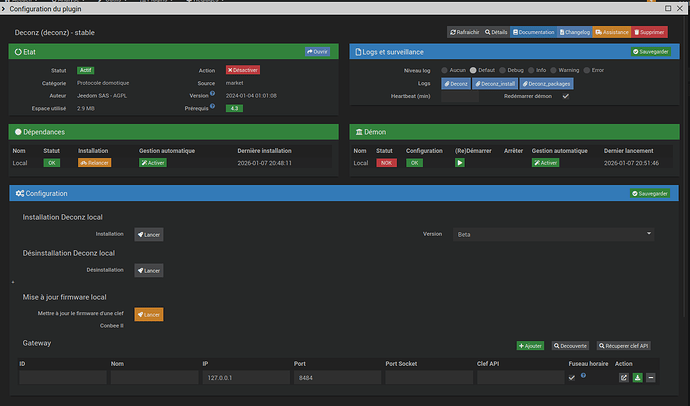Open the Deconz_install log
The width and height of the screenshot is (690, 406).
(x=495, y=84)
